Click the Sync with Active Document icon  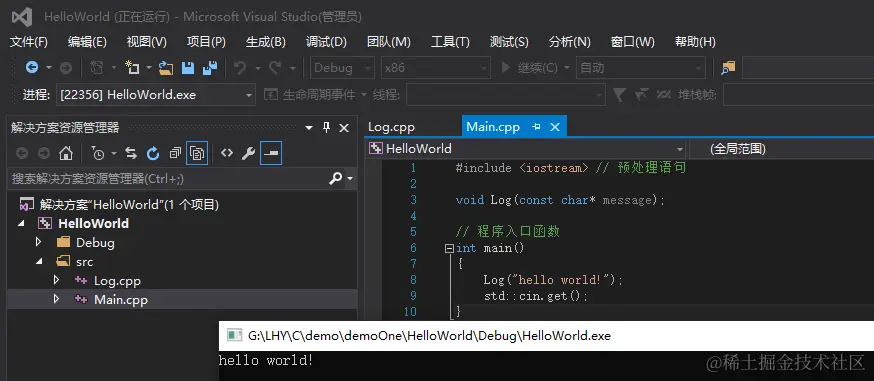click(x=131, y=153)
